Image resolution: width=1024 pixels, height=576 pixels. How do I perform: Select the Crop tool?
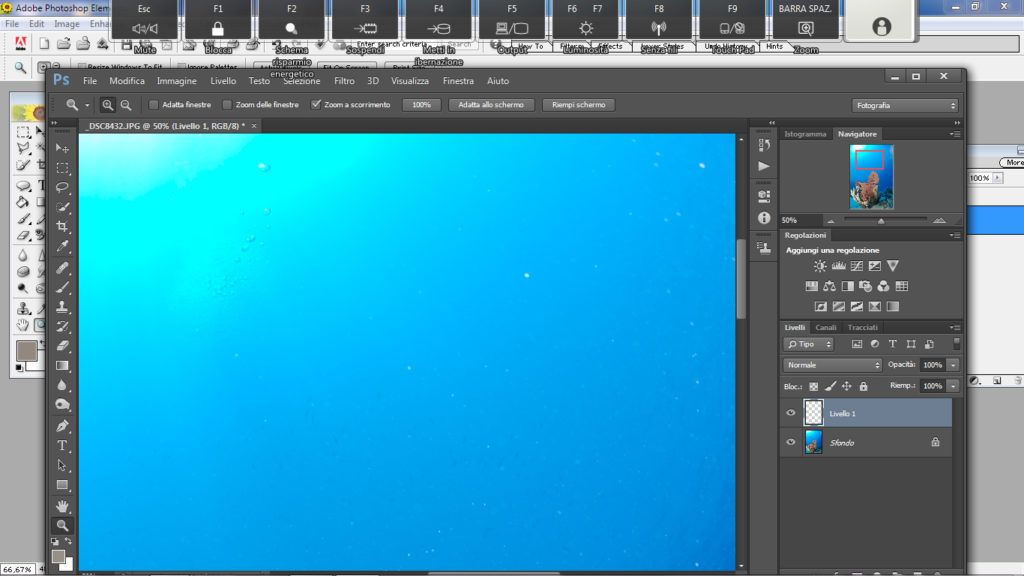[x=62, y=227]
